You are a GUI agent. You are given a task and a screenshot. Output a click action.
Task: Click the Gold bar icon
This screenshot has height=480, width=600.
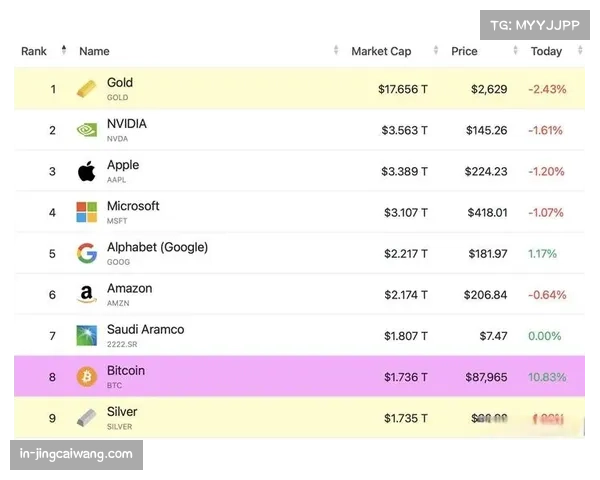tap(87, 89)
